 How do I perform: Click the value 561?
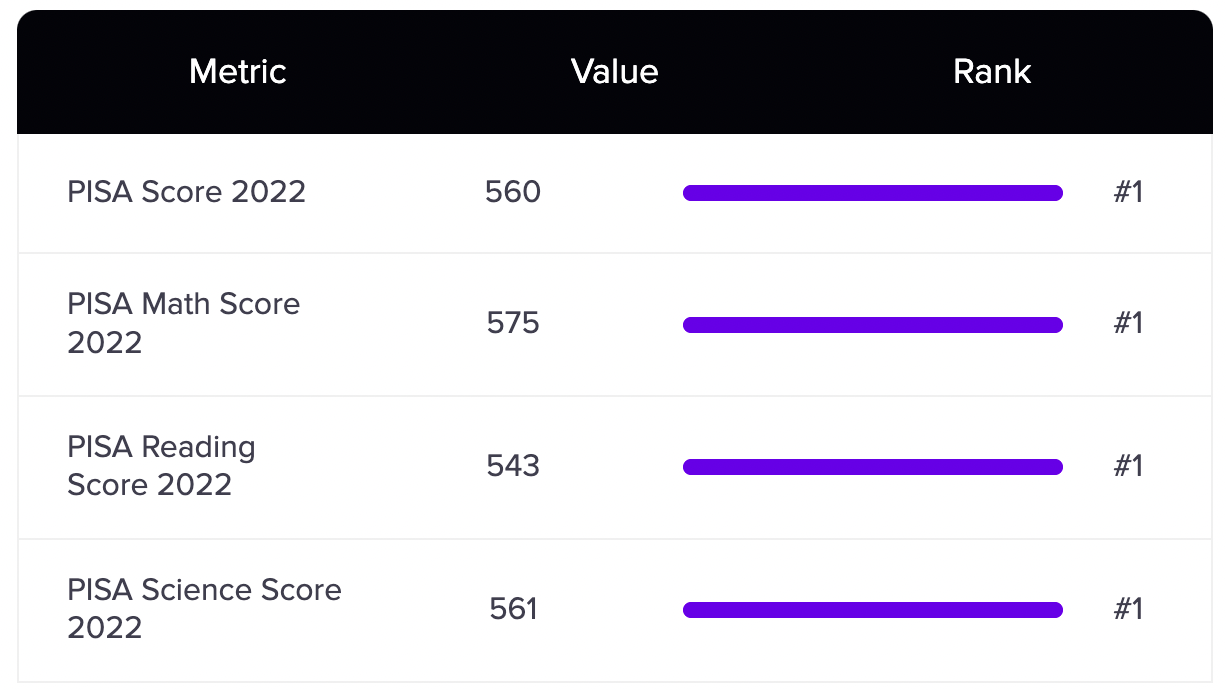[513, 609]
